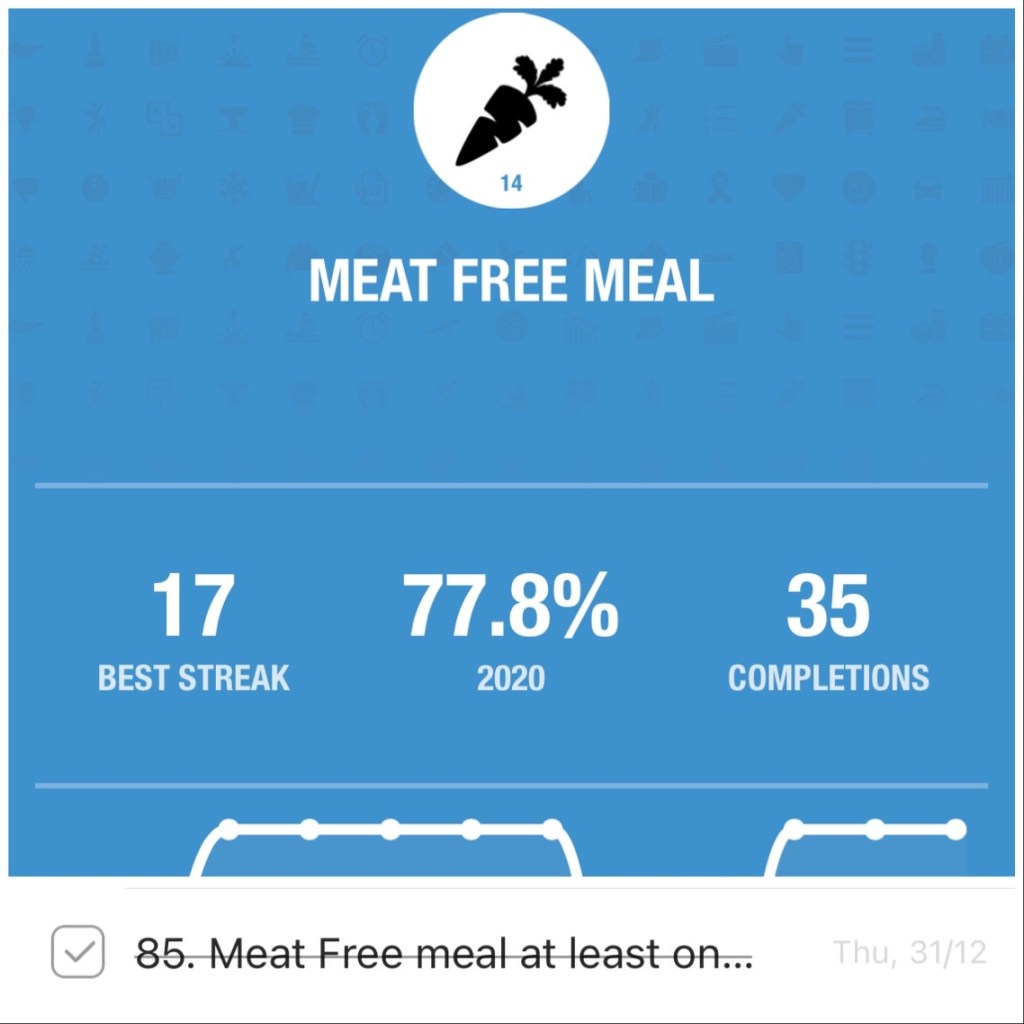This screenshot has height=1024, width=1024.
Task: Tap the 35 completions count
Action: click(828, 607)
